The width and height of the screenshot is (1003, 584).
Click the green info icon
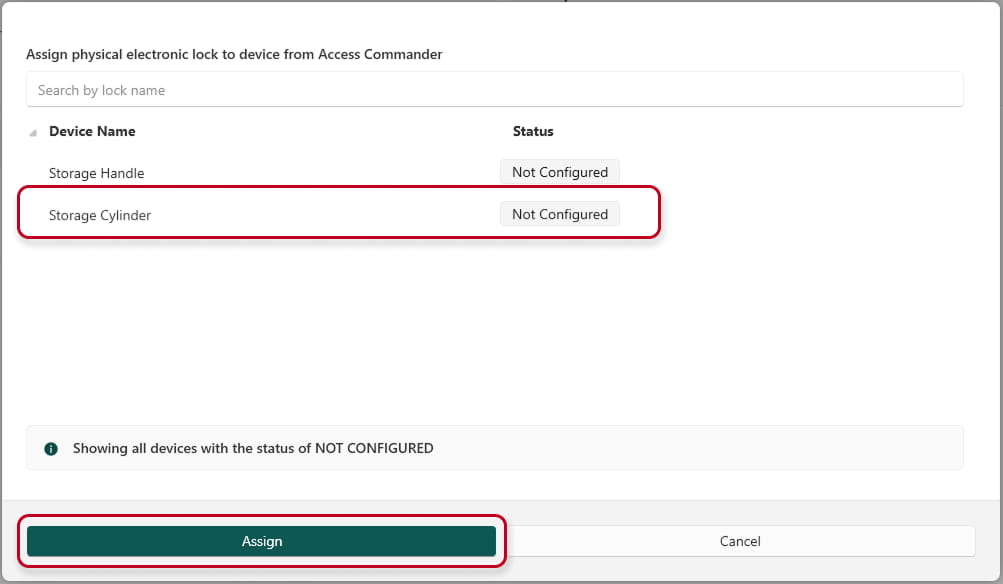coord(51,449)
